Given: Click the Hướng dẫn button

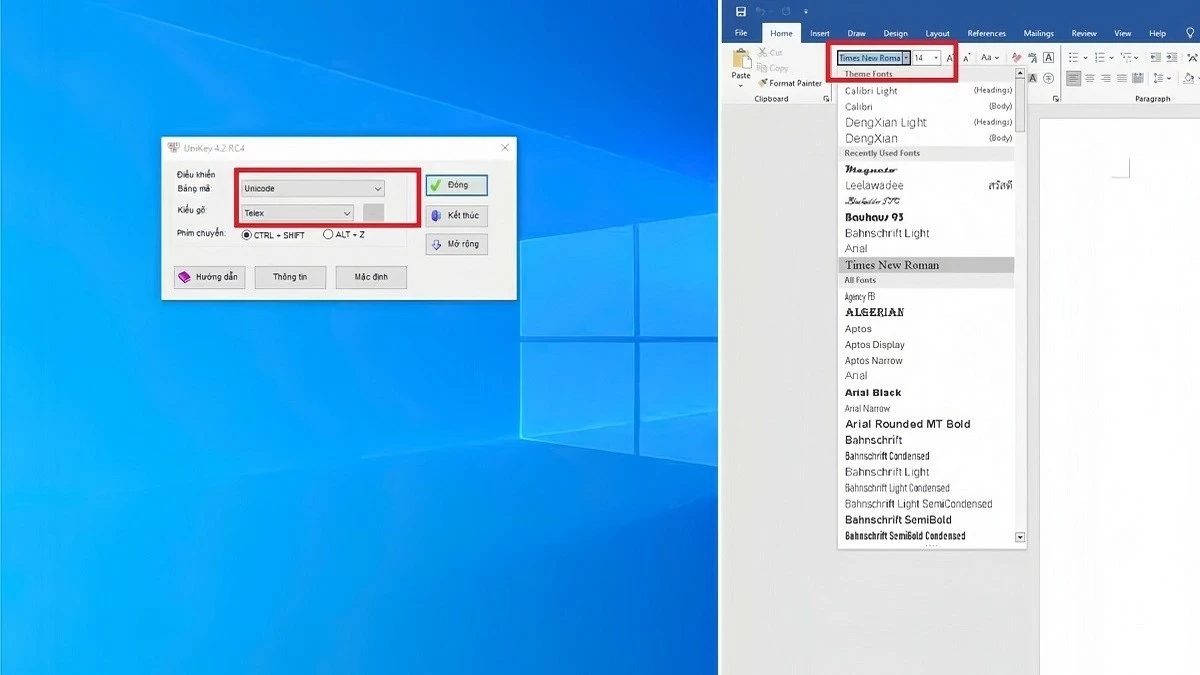Looking at the screenshot, I should tap(209, 277).
